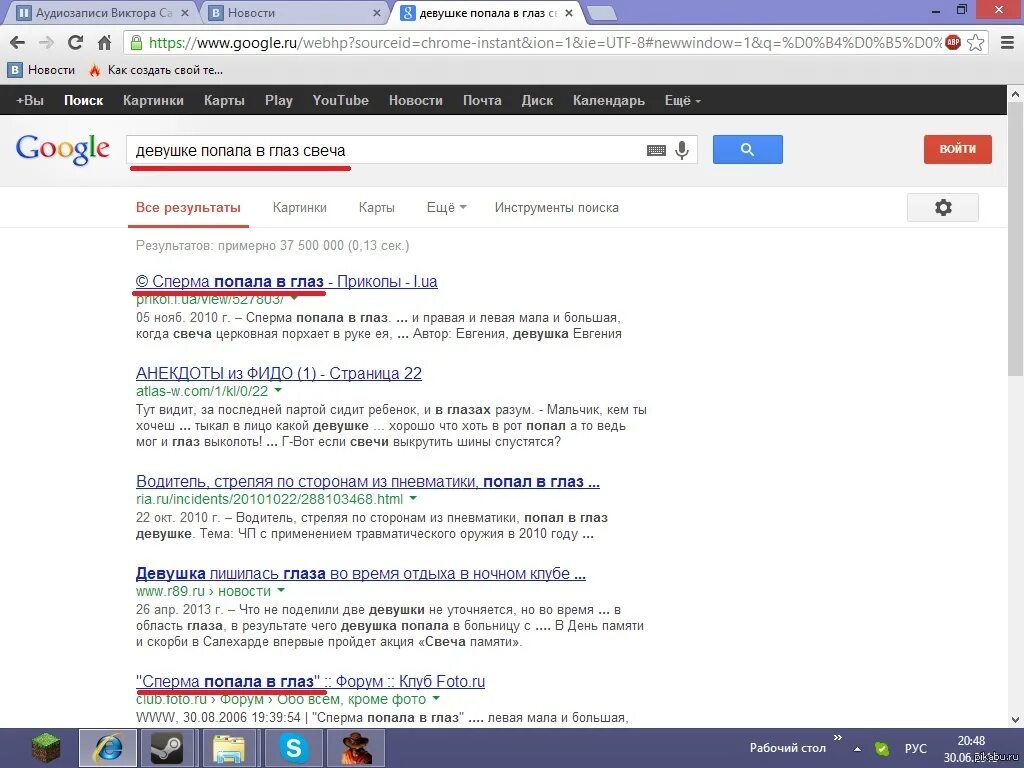This screenshot has height=768, width=1024.
Task: Expand the arrow next to club.foto.ru URL
Action: pyautogui.click(x=436, y=699)
